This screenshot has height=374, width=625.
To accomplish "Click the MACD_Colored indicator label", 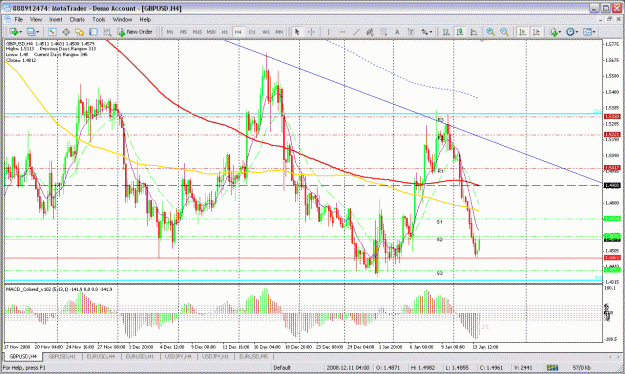I will [59, 289].
